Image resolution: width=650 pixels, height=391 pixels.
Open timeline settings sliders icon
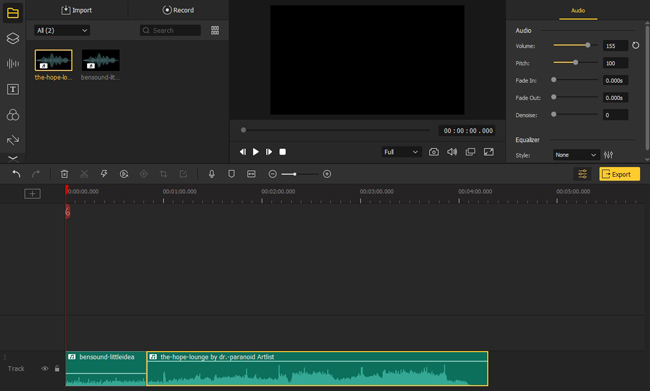(x=582, y=174)
